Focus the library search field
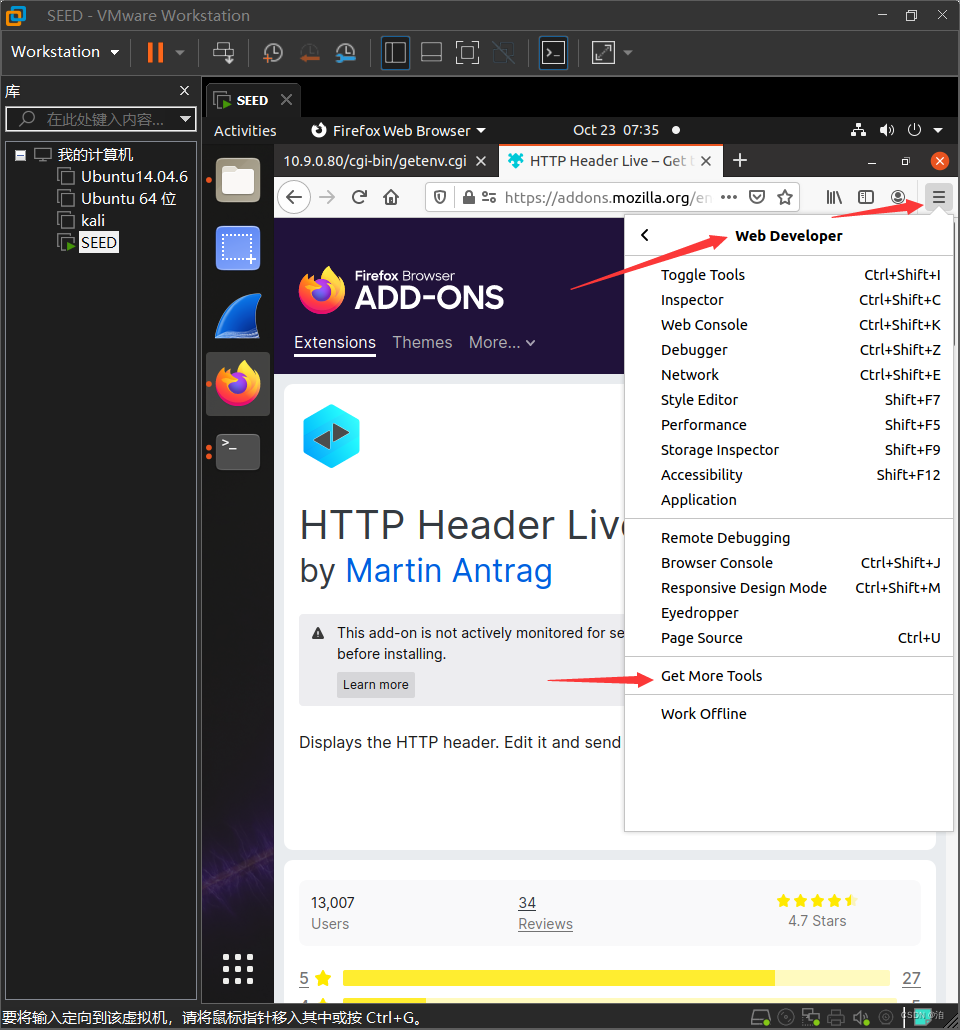 click(x=101, y=119)
